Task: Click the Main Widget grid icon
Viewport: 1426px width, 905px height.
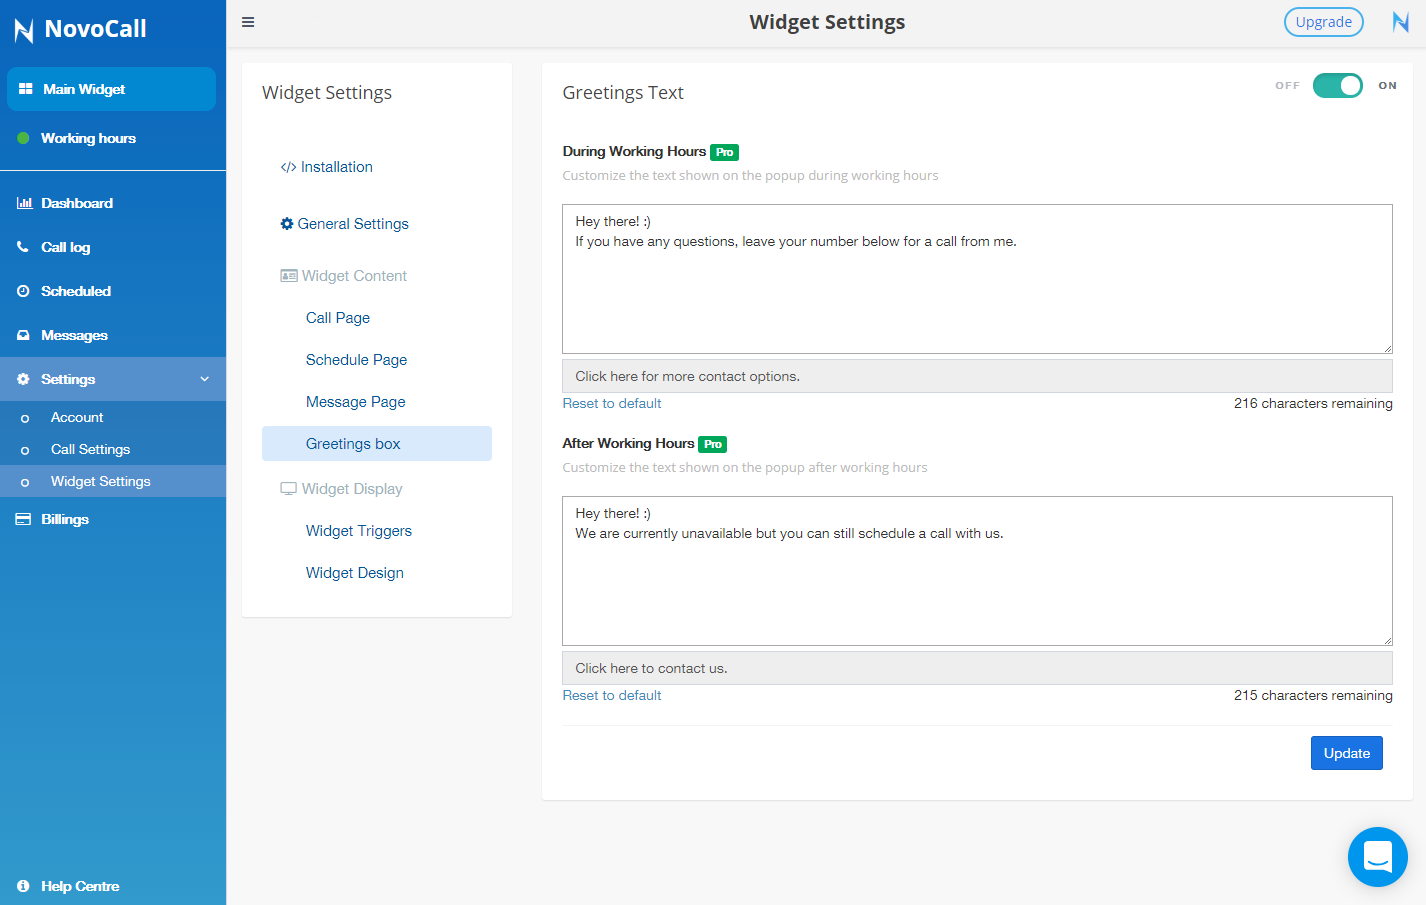Action: tap(26, 89)
